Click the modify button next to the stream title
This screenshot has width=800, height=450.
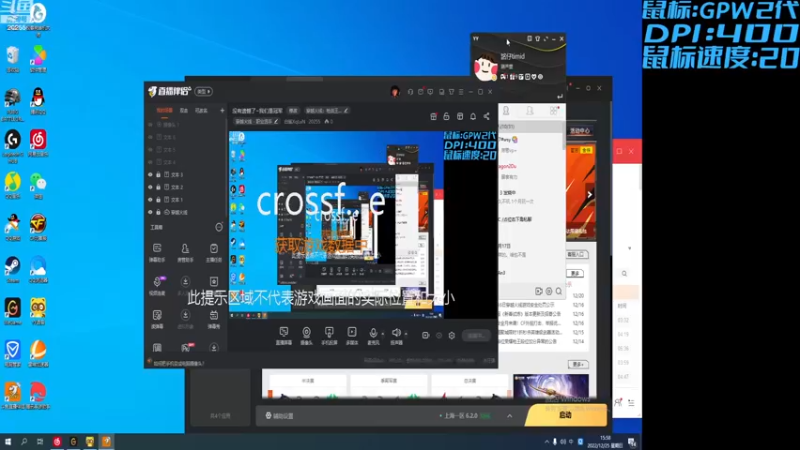293,110
